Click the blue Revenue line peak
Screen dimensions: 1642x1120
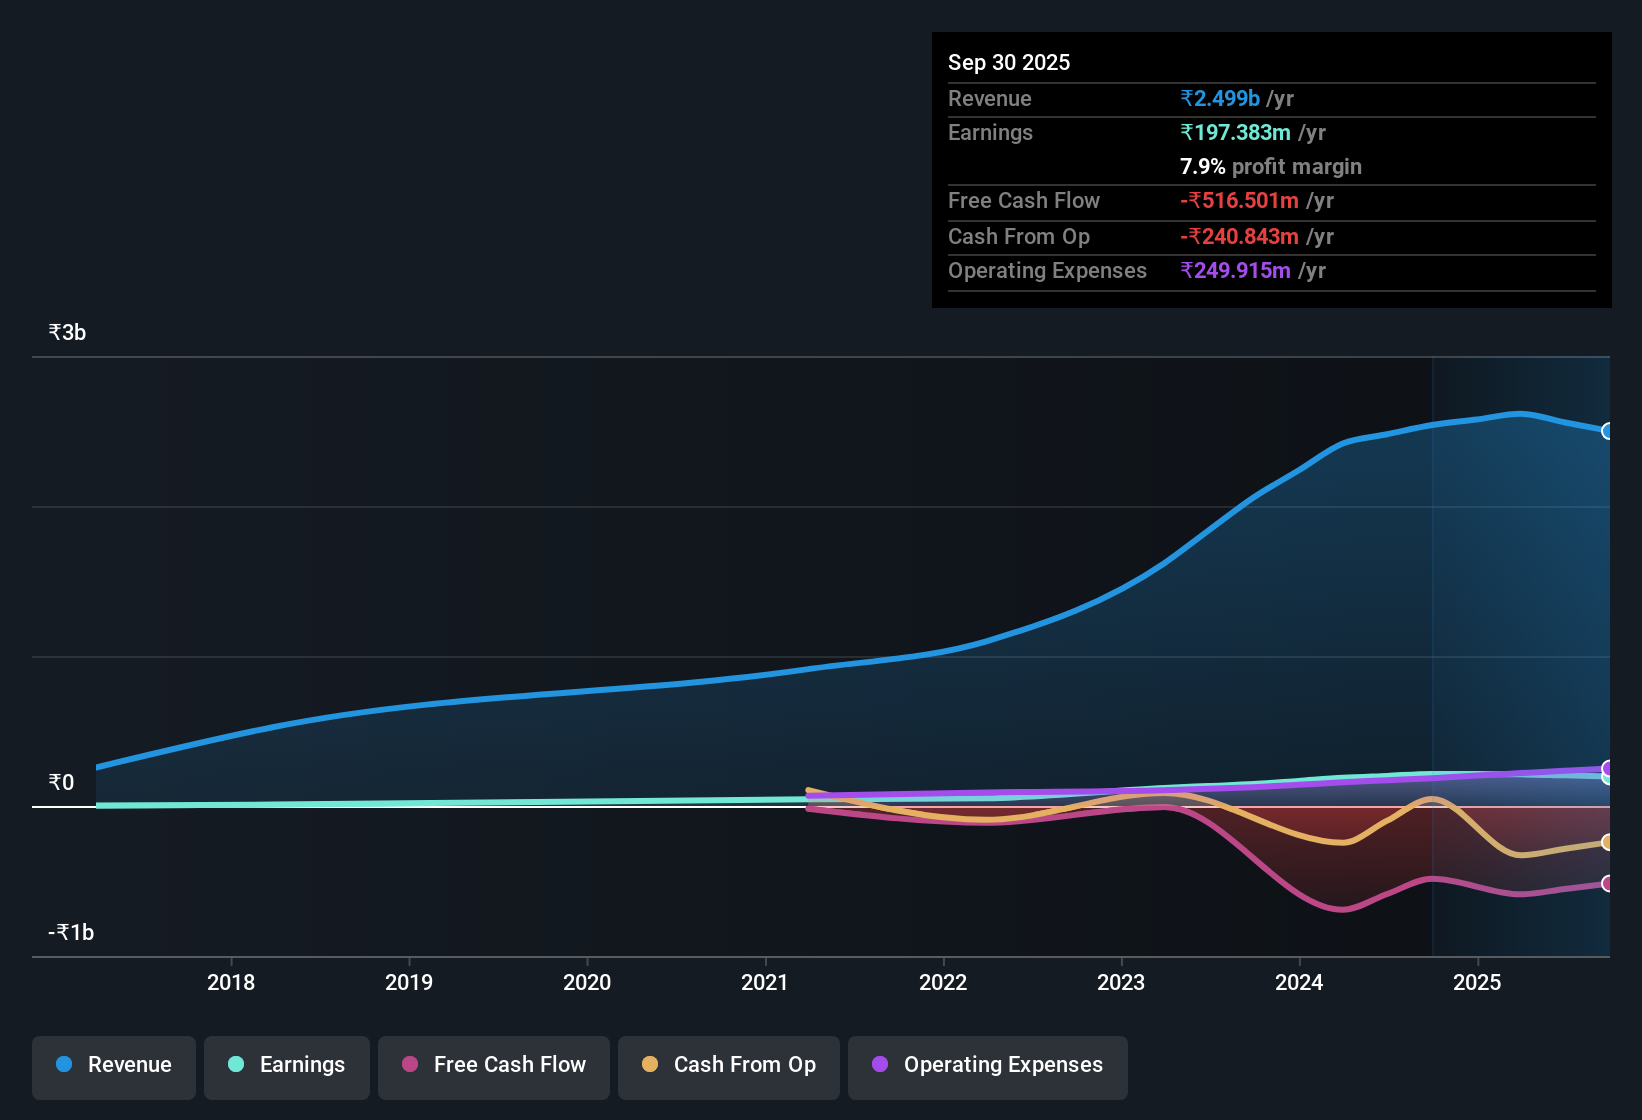click(1516, 415)
